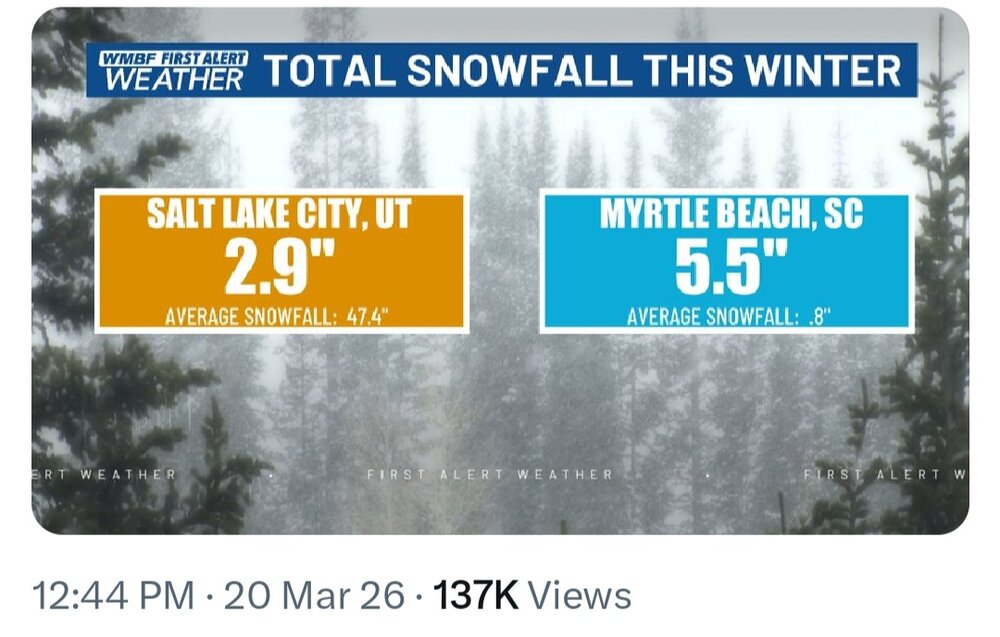Click the center First Alert Weather watermark
Viewport: 1000px width, 637px height.
coord(490,474)
